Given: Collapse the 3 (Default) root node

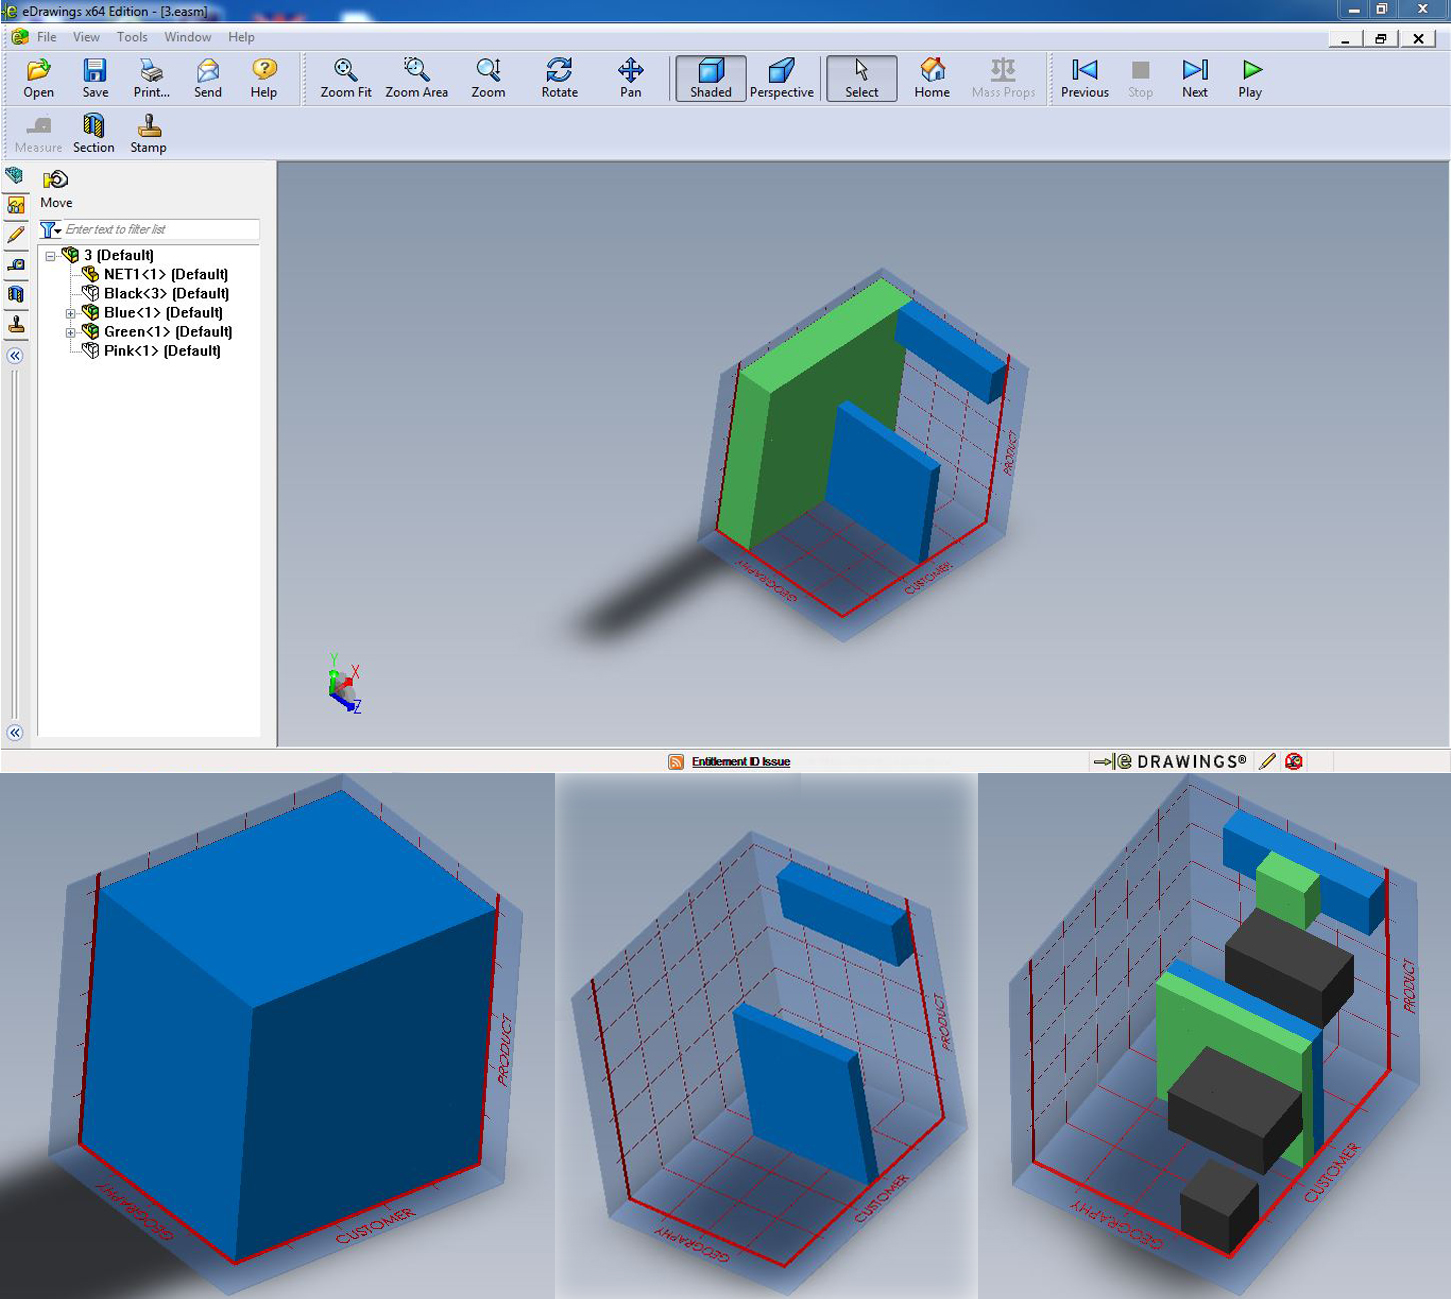Looking at the screenshot, I should 50,256.
